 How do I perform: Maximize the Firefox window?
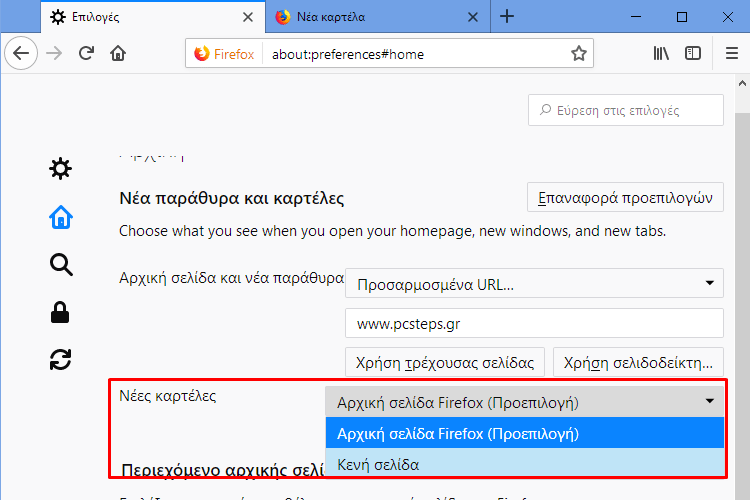coord(682,17)
